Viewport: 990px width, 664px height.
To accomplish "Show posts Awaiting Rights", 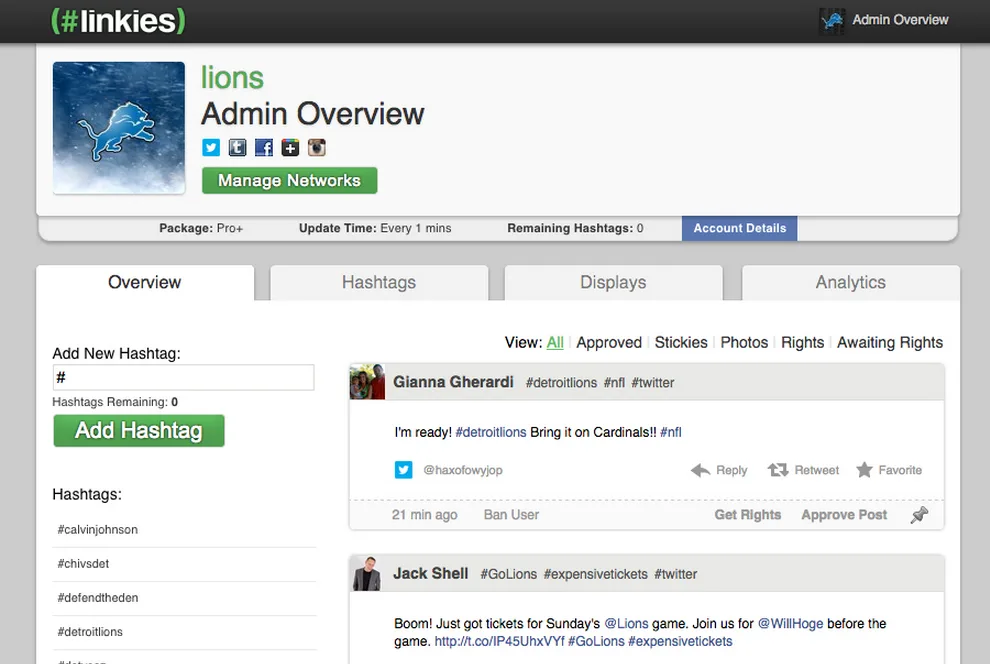I will coord(890,342).
